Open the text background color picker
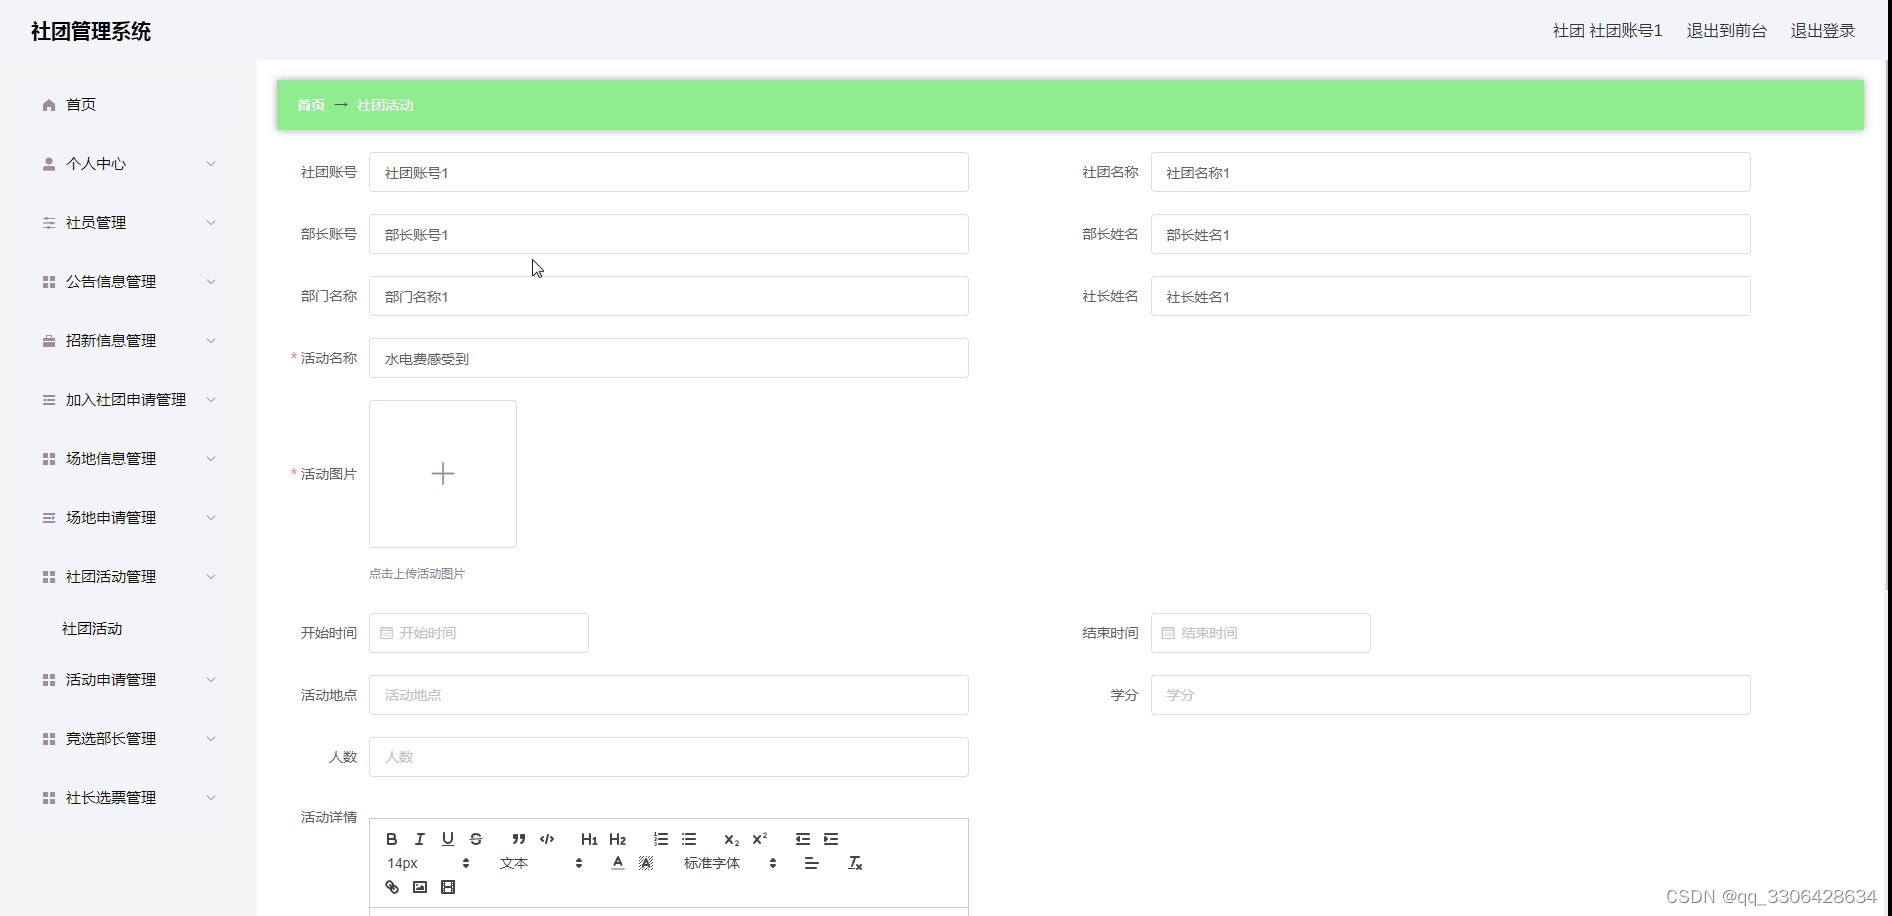This screenshot has width=1892, height=916. 646,863
